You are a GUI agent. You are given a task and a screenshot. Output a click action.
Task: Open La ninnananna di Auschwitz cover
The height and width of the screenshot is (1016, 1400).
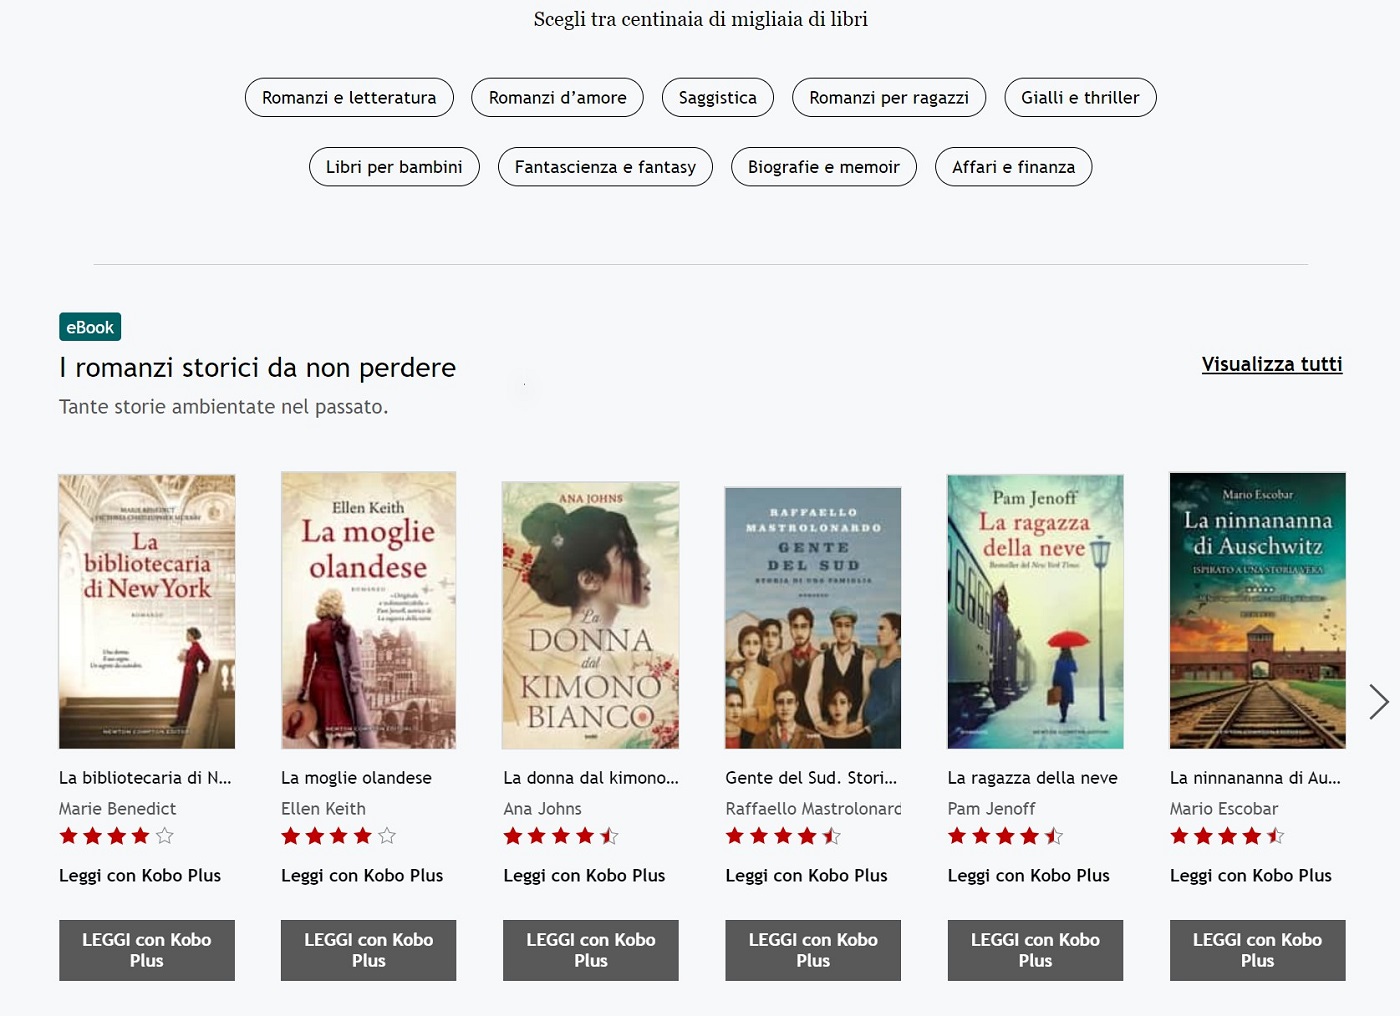coord(1258,610)
